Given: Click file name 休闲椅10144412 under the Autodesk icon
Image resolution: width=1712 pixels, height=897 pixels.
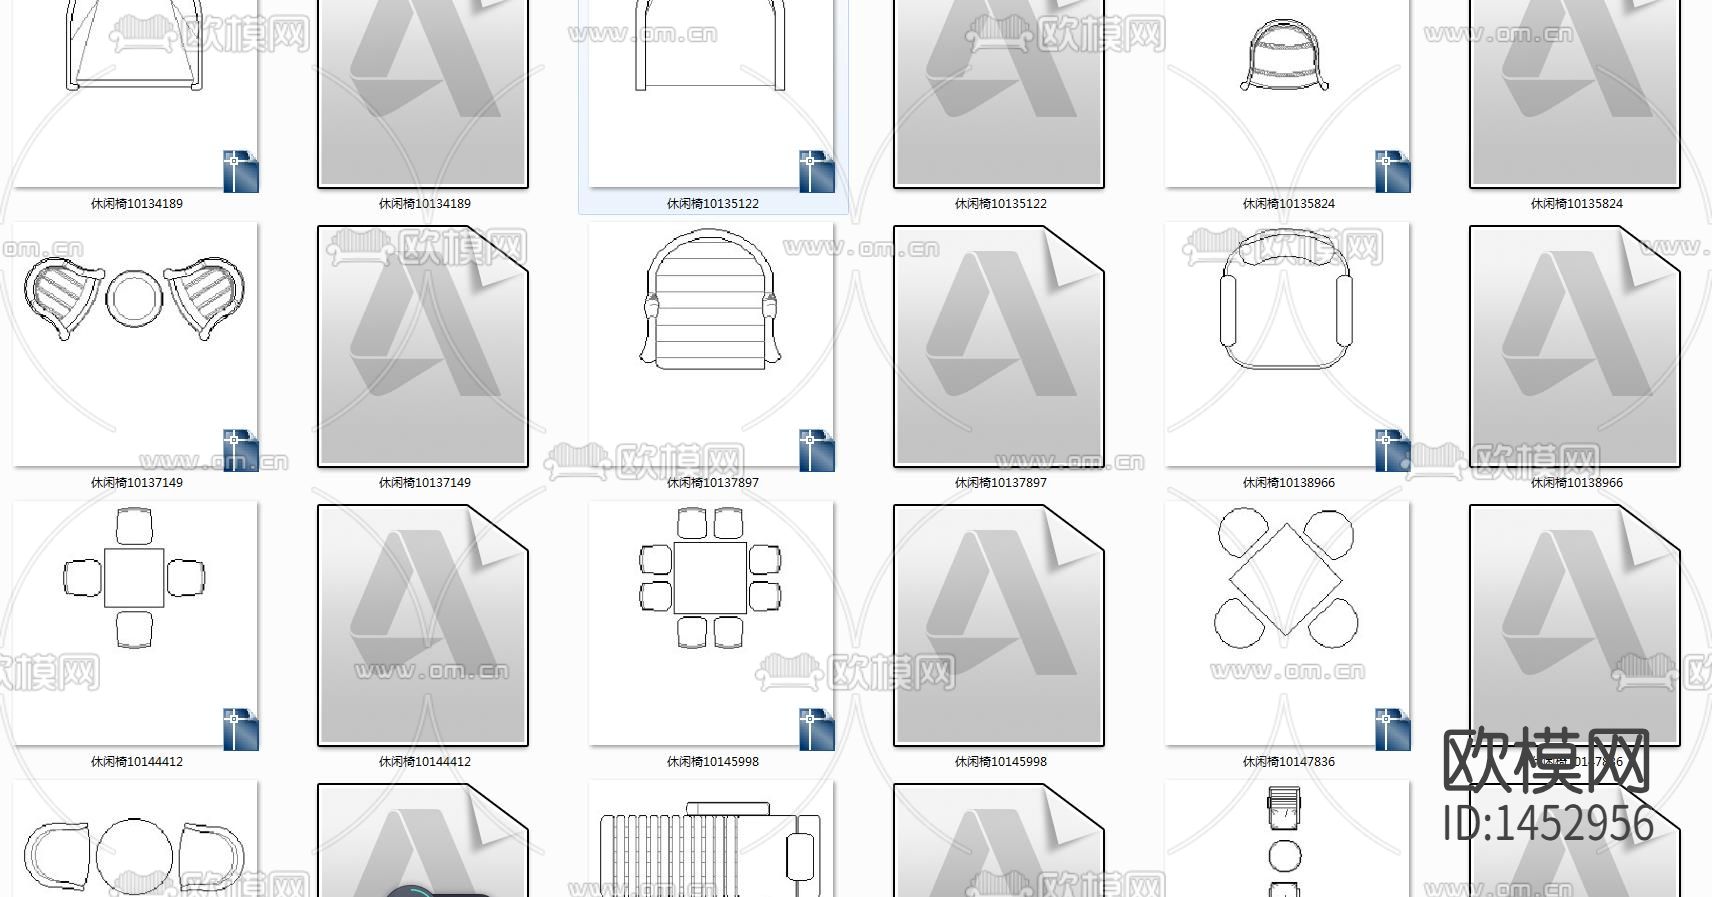Looking at the screenshot, I should 425,762.
